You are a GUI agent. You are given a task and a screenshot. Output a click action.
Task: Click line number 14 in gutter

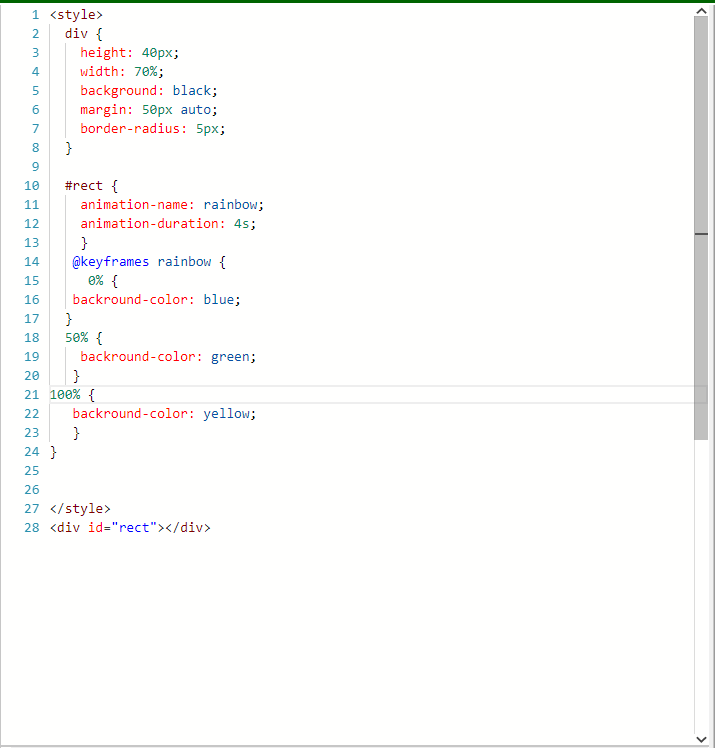pyautogui.click(x=31, y=262)
